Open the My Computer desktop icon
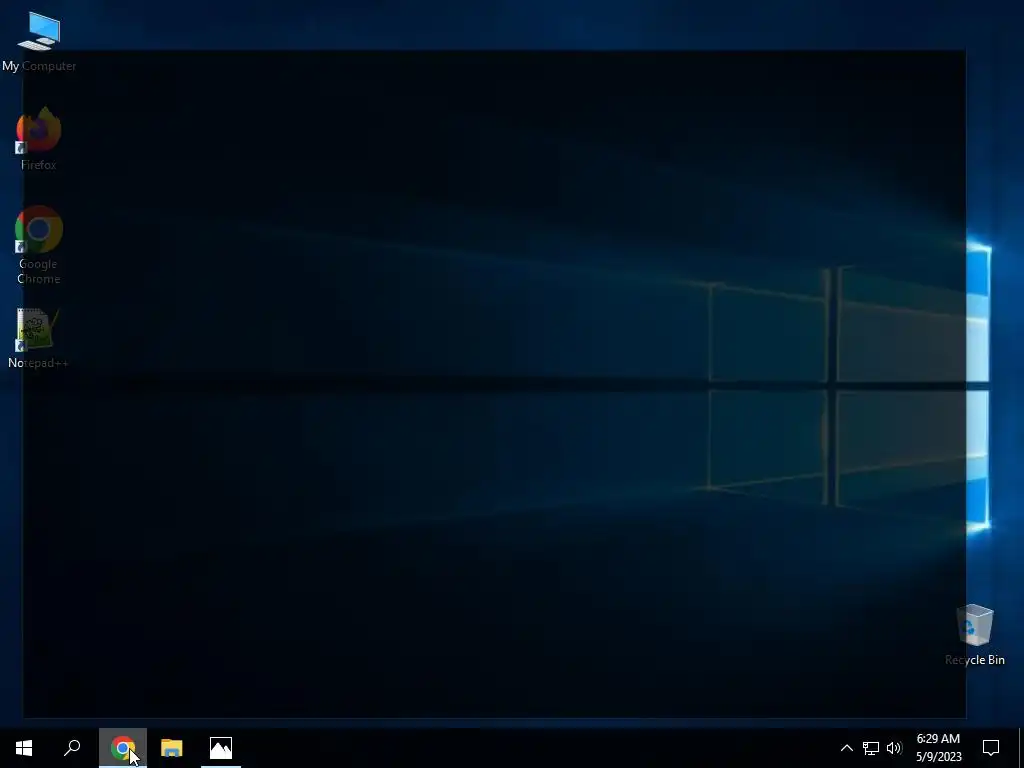This screenshot has height=768, width=1024. pos(39,41)
